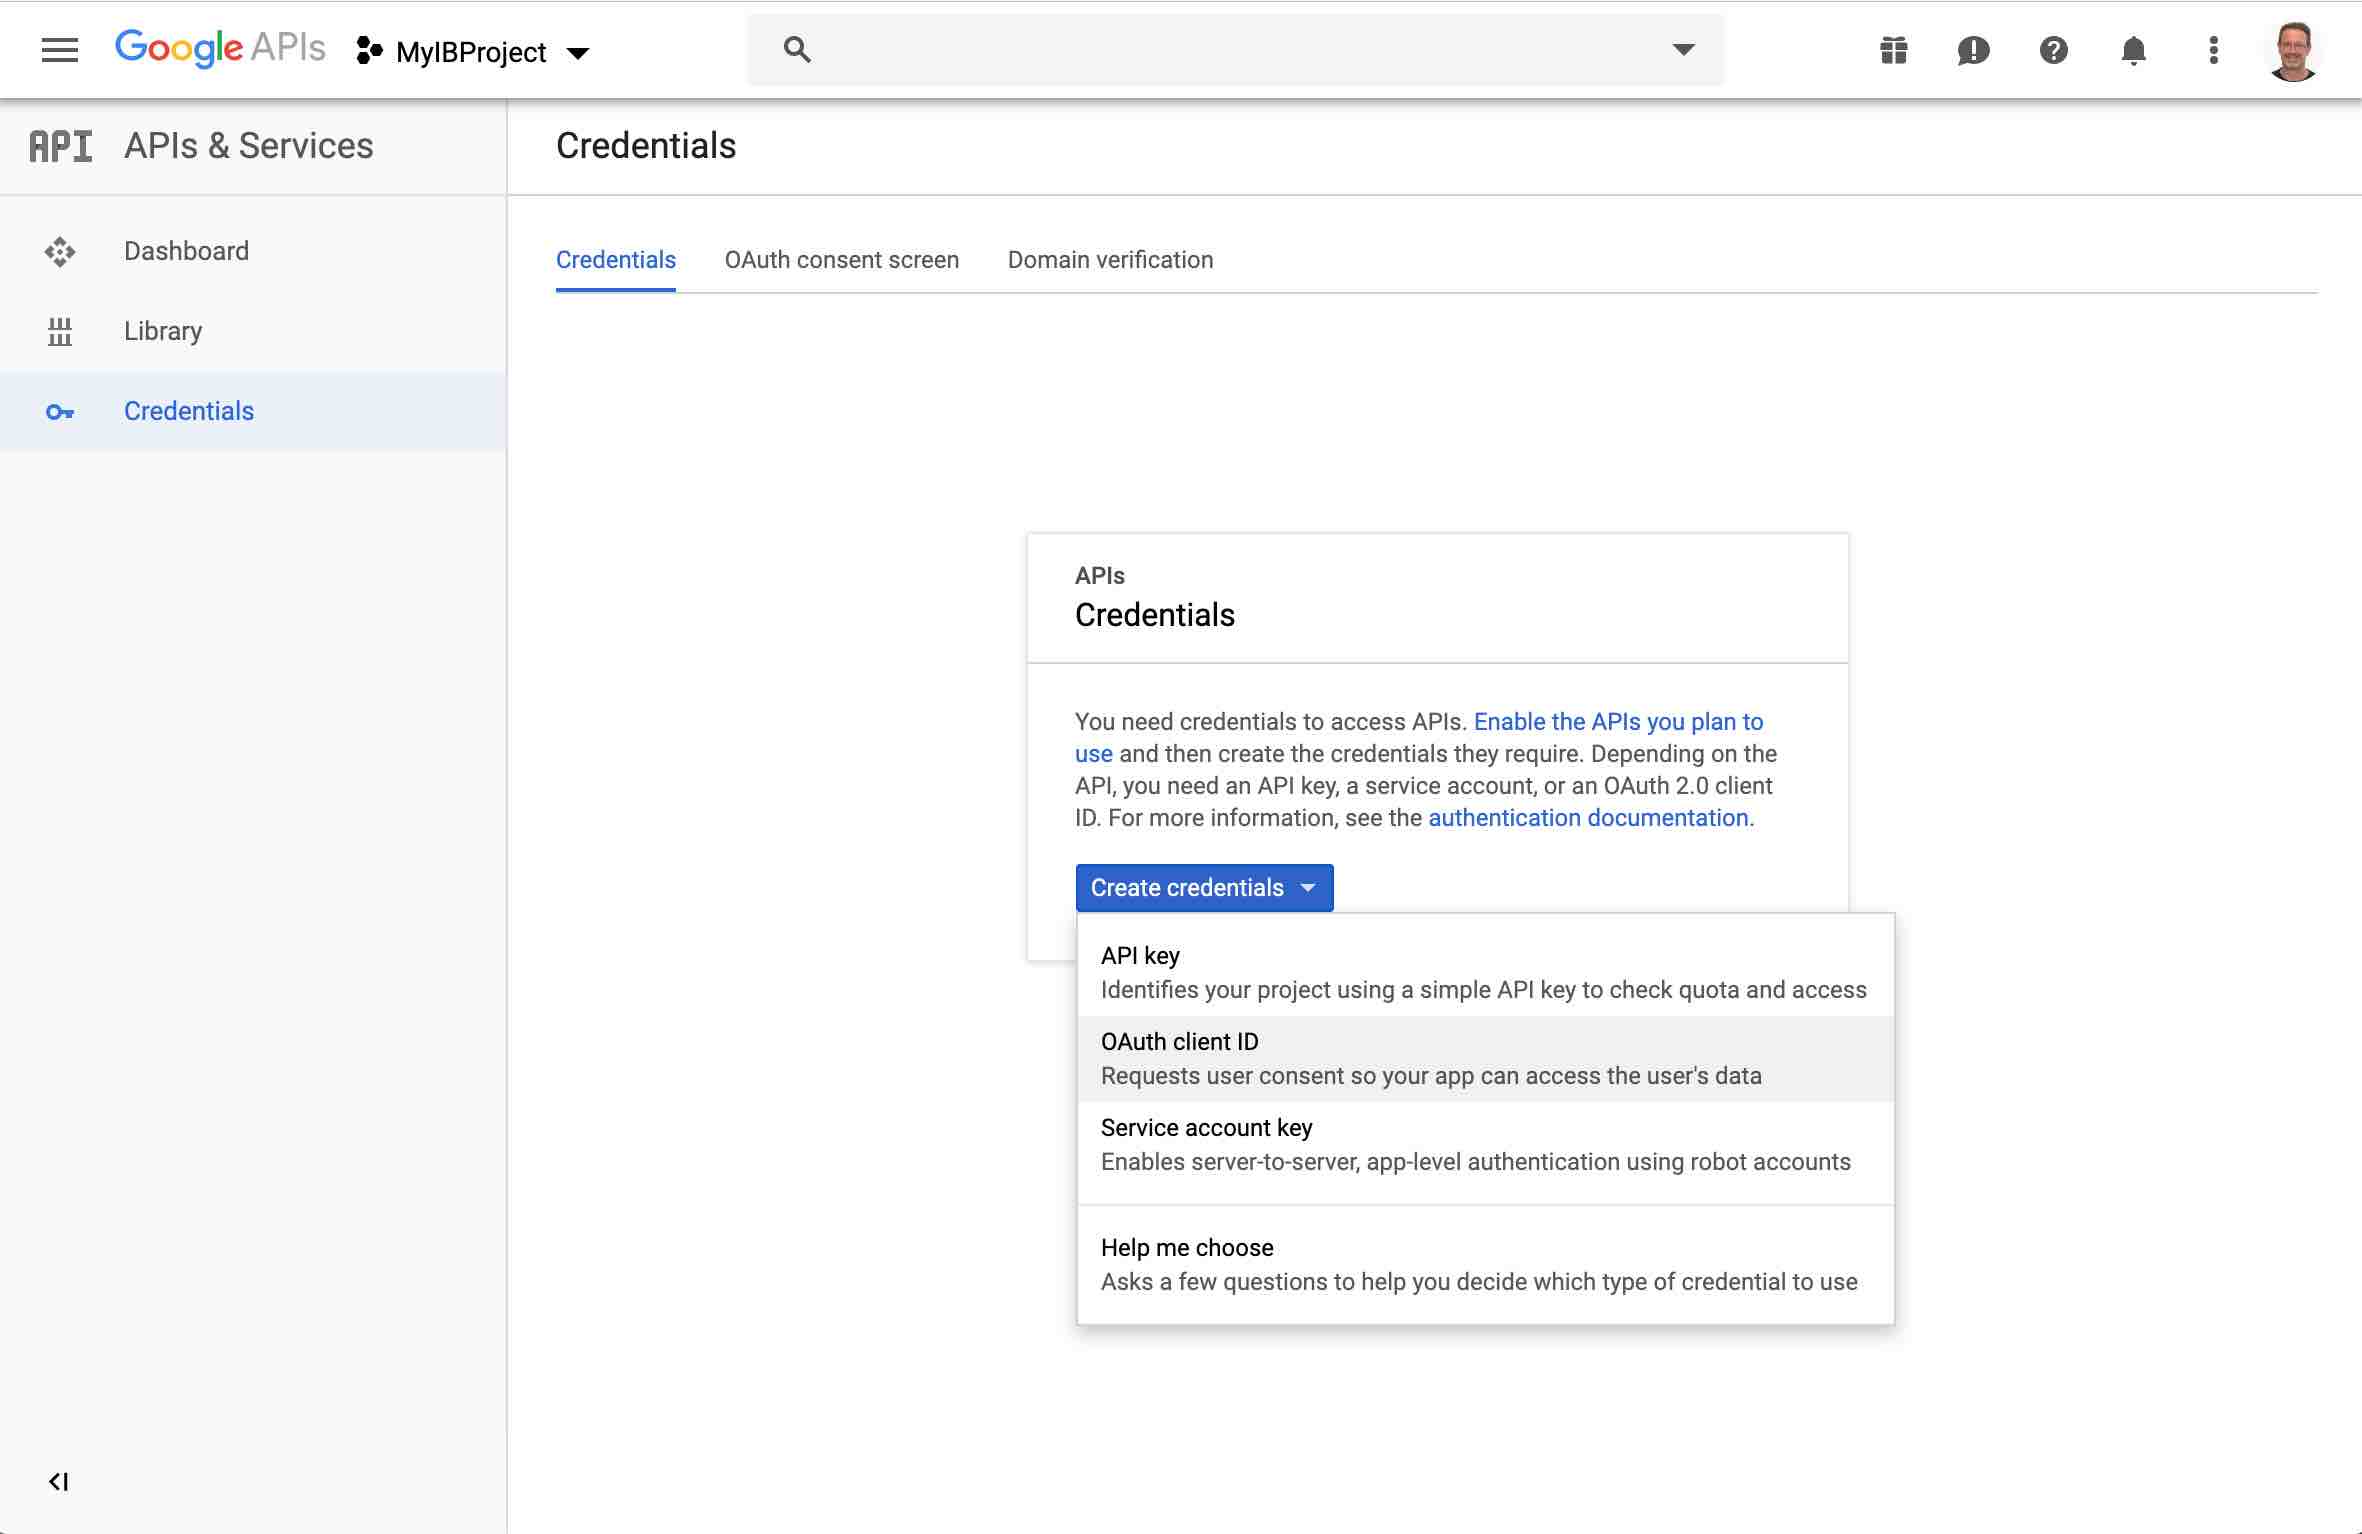Open the gift free trial icon
This screenshot has width=2362, height=1534.
click(x=1894, y=50)
